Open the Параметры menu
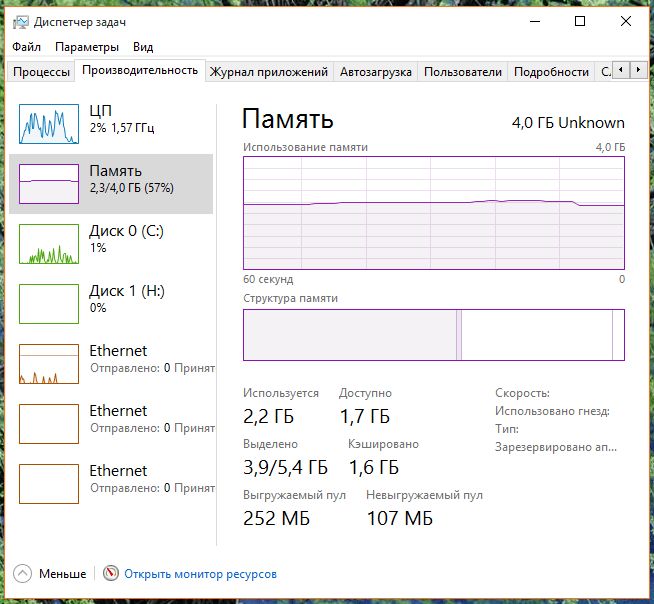654x604 pixels. (x=87, y=47)
